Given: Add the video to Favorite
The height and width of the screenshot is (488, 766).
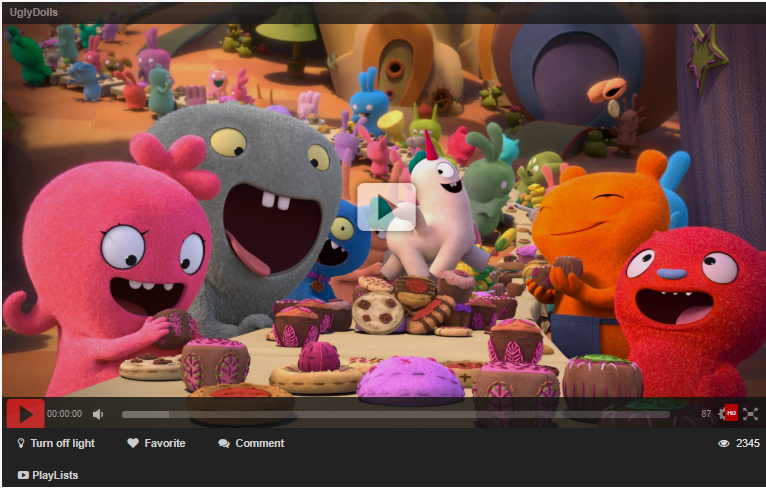Looking at the screenshot, I should coord(156,443).
